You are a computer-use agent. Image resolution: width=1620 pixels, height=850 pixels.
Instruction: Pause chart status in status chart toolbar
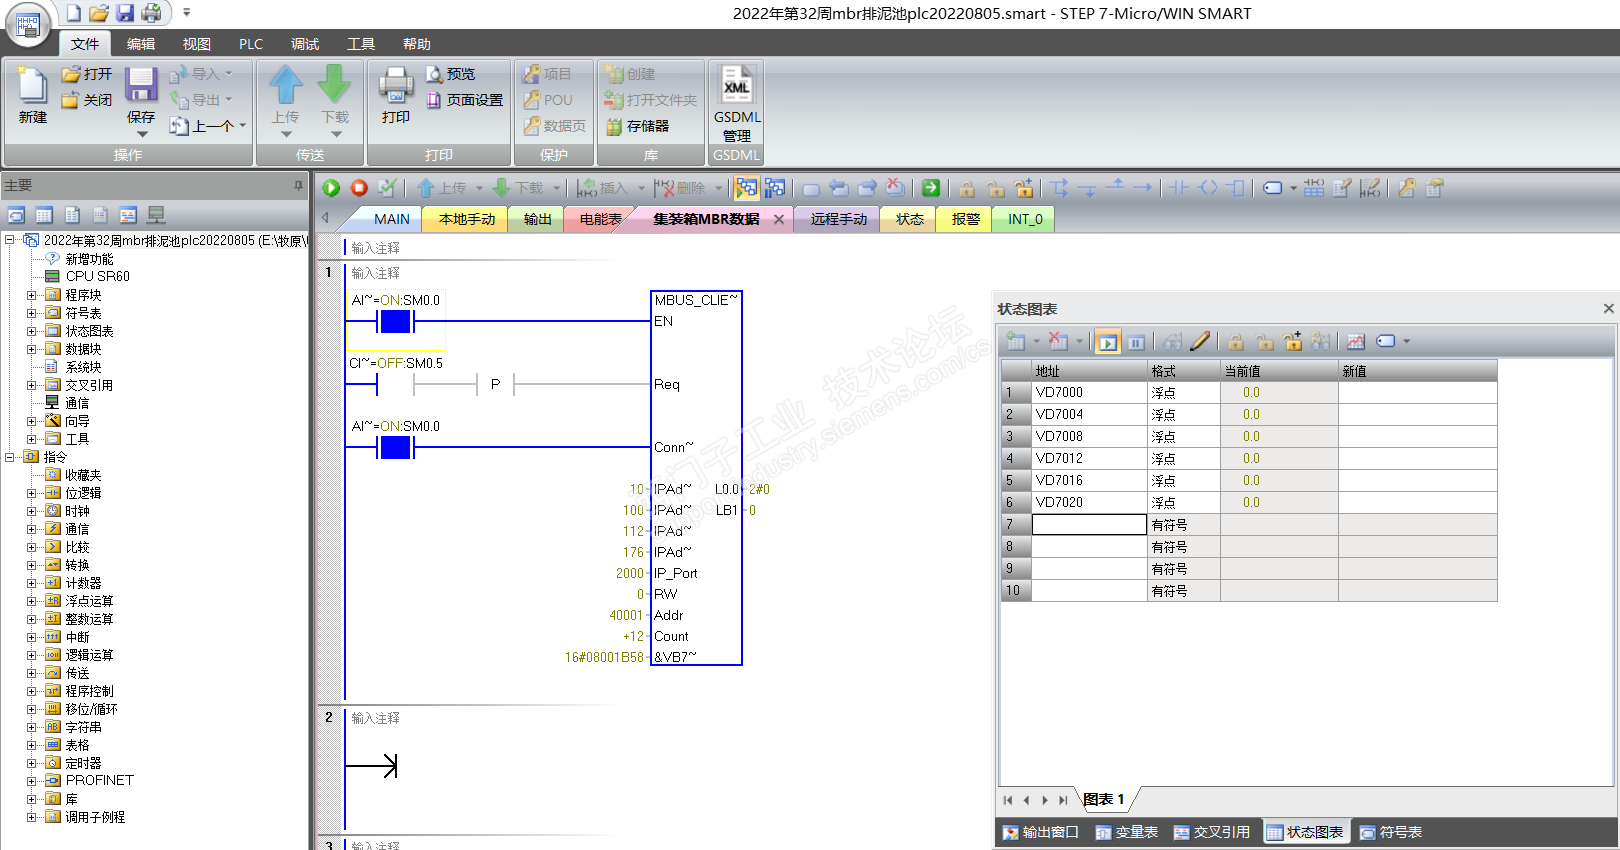(x=1136, y=342)
